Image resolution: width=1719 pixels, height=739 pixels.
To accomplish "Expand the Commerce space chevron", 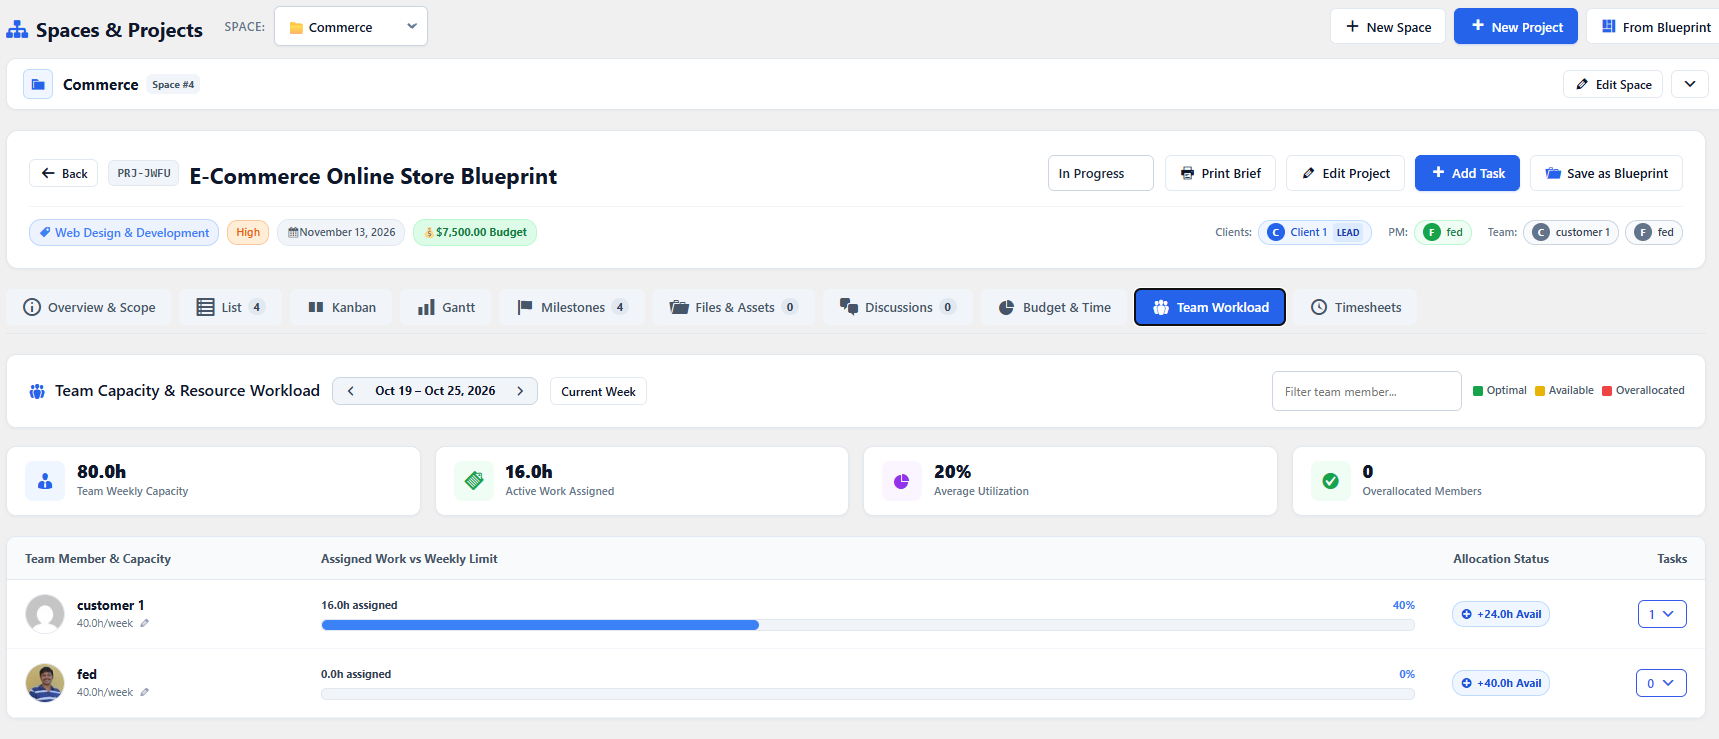I will click(x=1690, y=84).
